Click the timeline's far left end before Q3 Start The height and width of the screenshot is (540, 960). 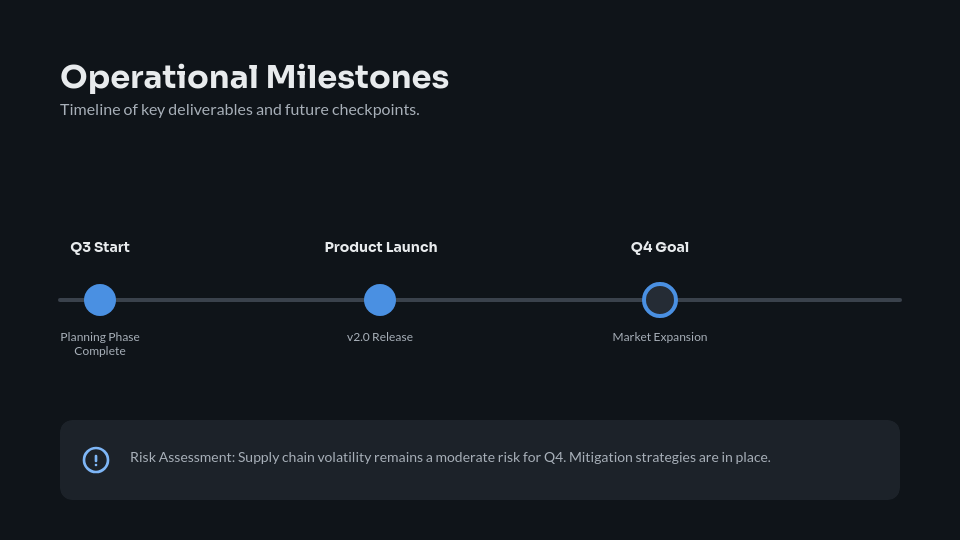pos(68,300)
